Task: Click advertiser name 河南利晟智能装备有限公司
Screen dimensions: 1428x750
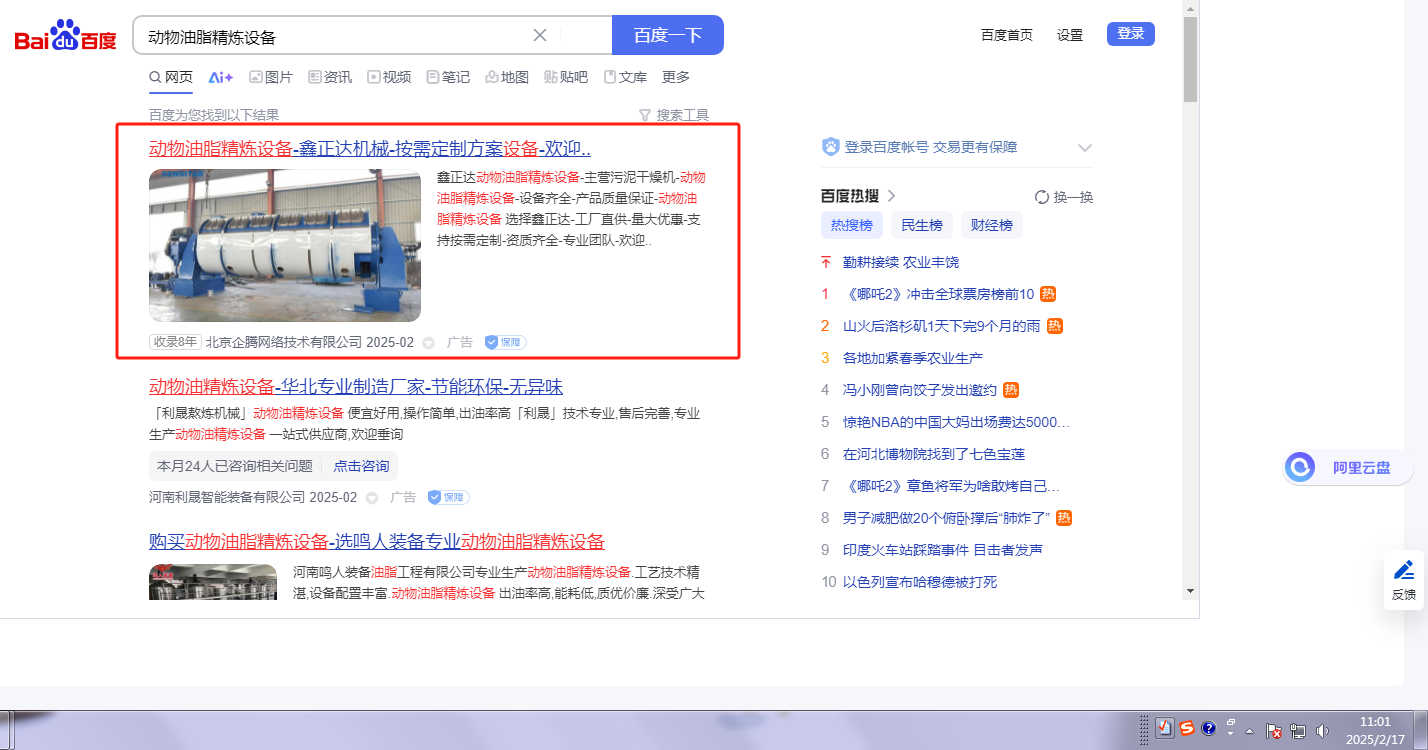Action: [x=227, y=497]
